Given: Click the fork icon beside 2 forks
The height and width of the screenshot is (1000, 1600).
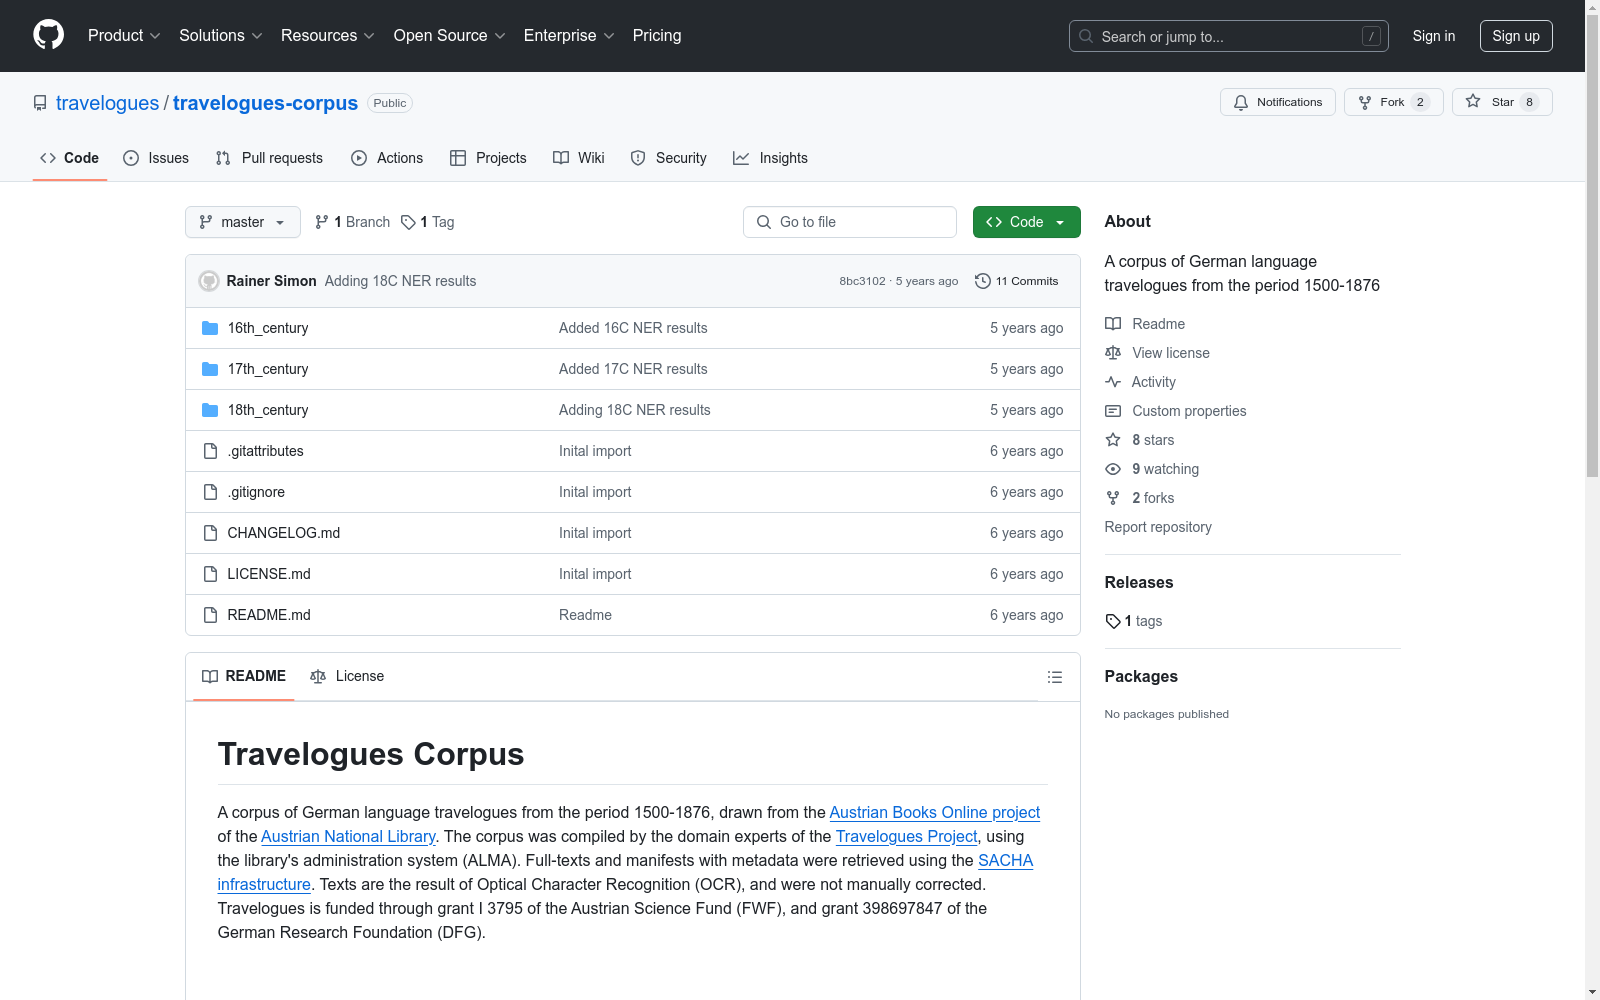Looking at the screenshot, I should (1113, 498).
